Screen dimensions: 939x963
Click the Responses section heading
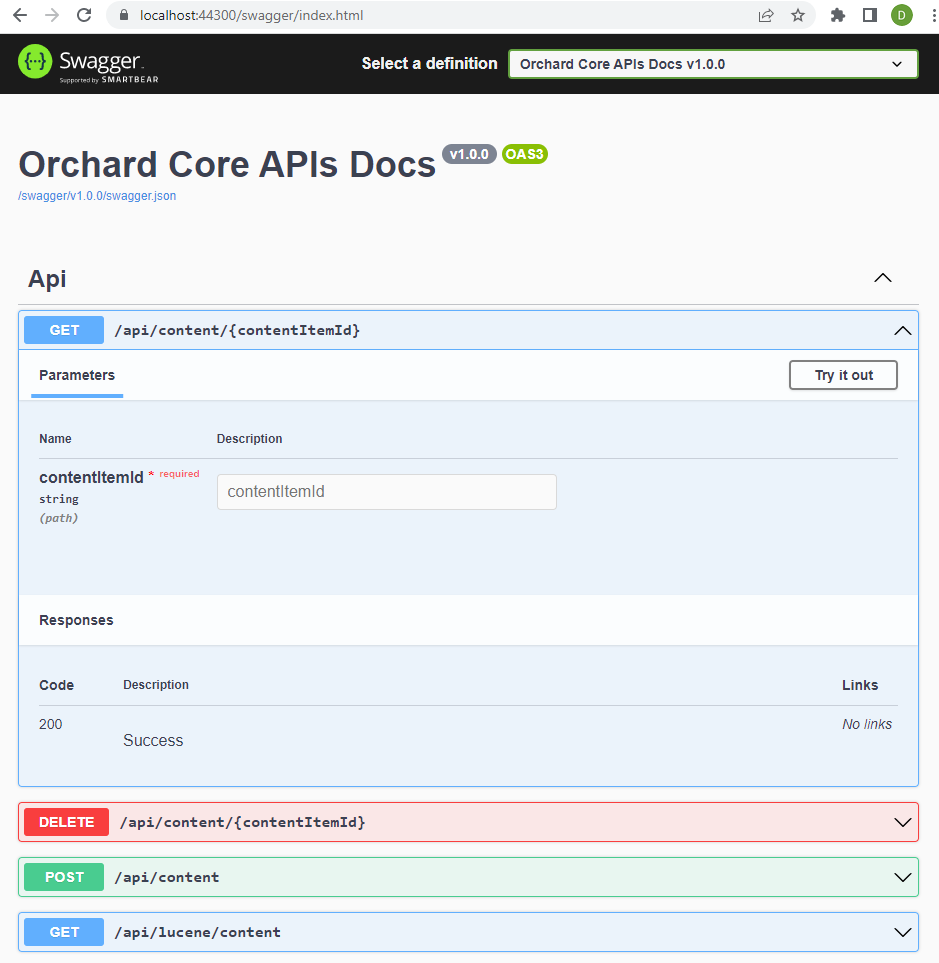pyautogui.click(x=76, y=620)
